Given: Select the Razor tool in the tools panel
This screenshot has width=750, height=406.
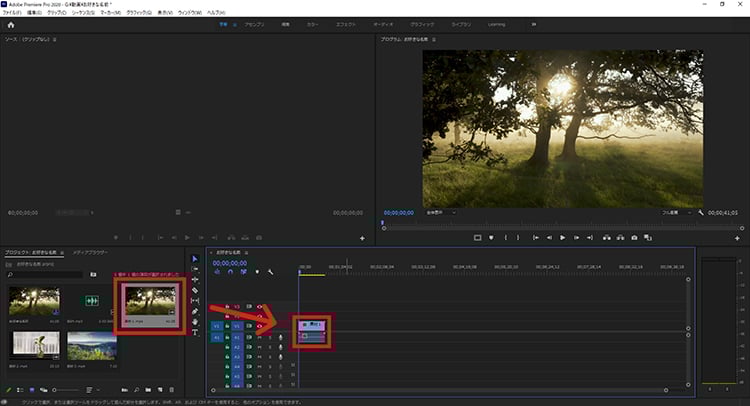Looking at the screenshot, I should tap(195, 290).
